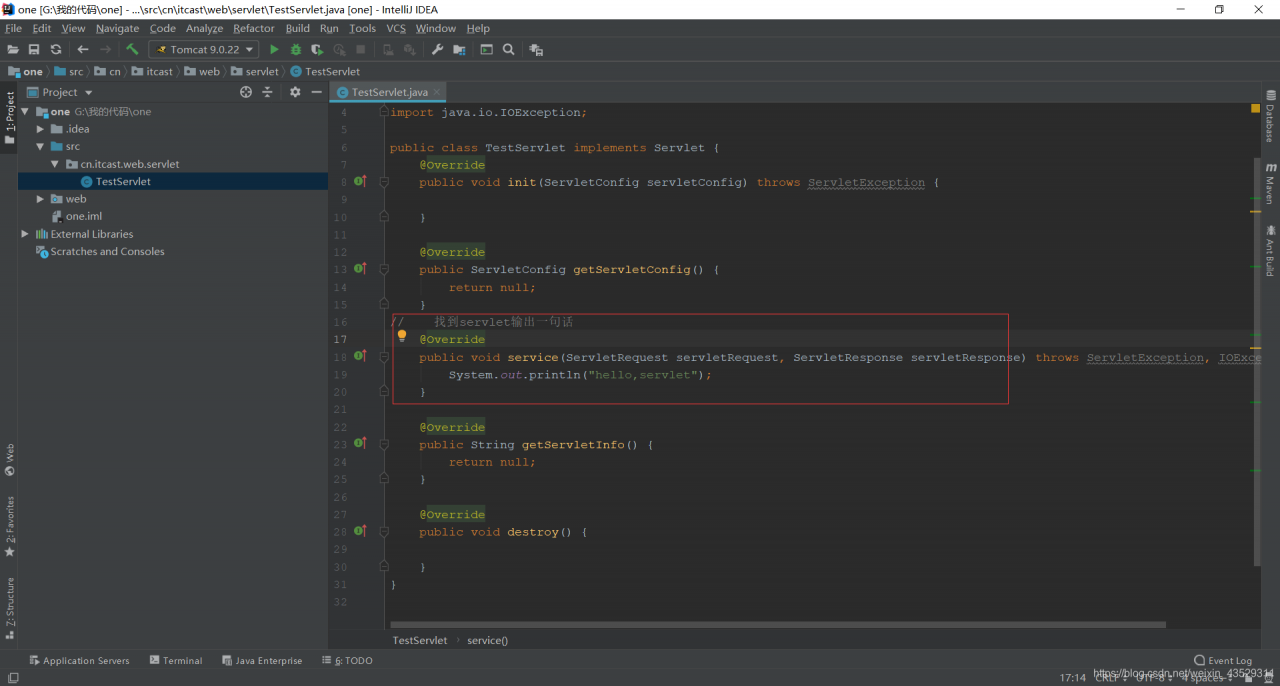Open the File menu
Screen dimensions: 1280x686
tap(13, 28)
